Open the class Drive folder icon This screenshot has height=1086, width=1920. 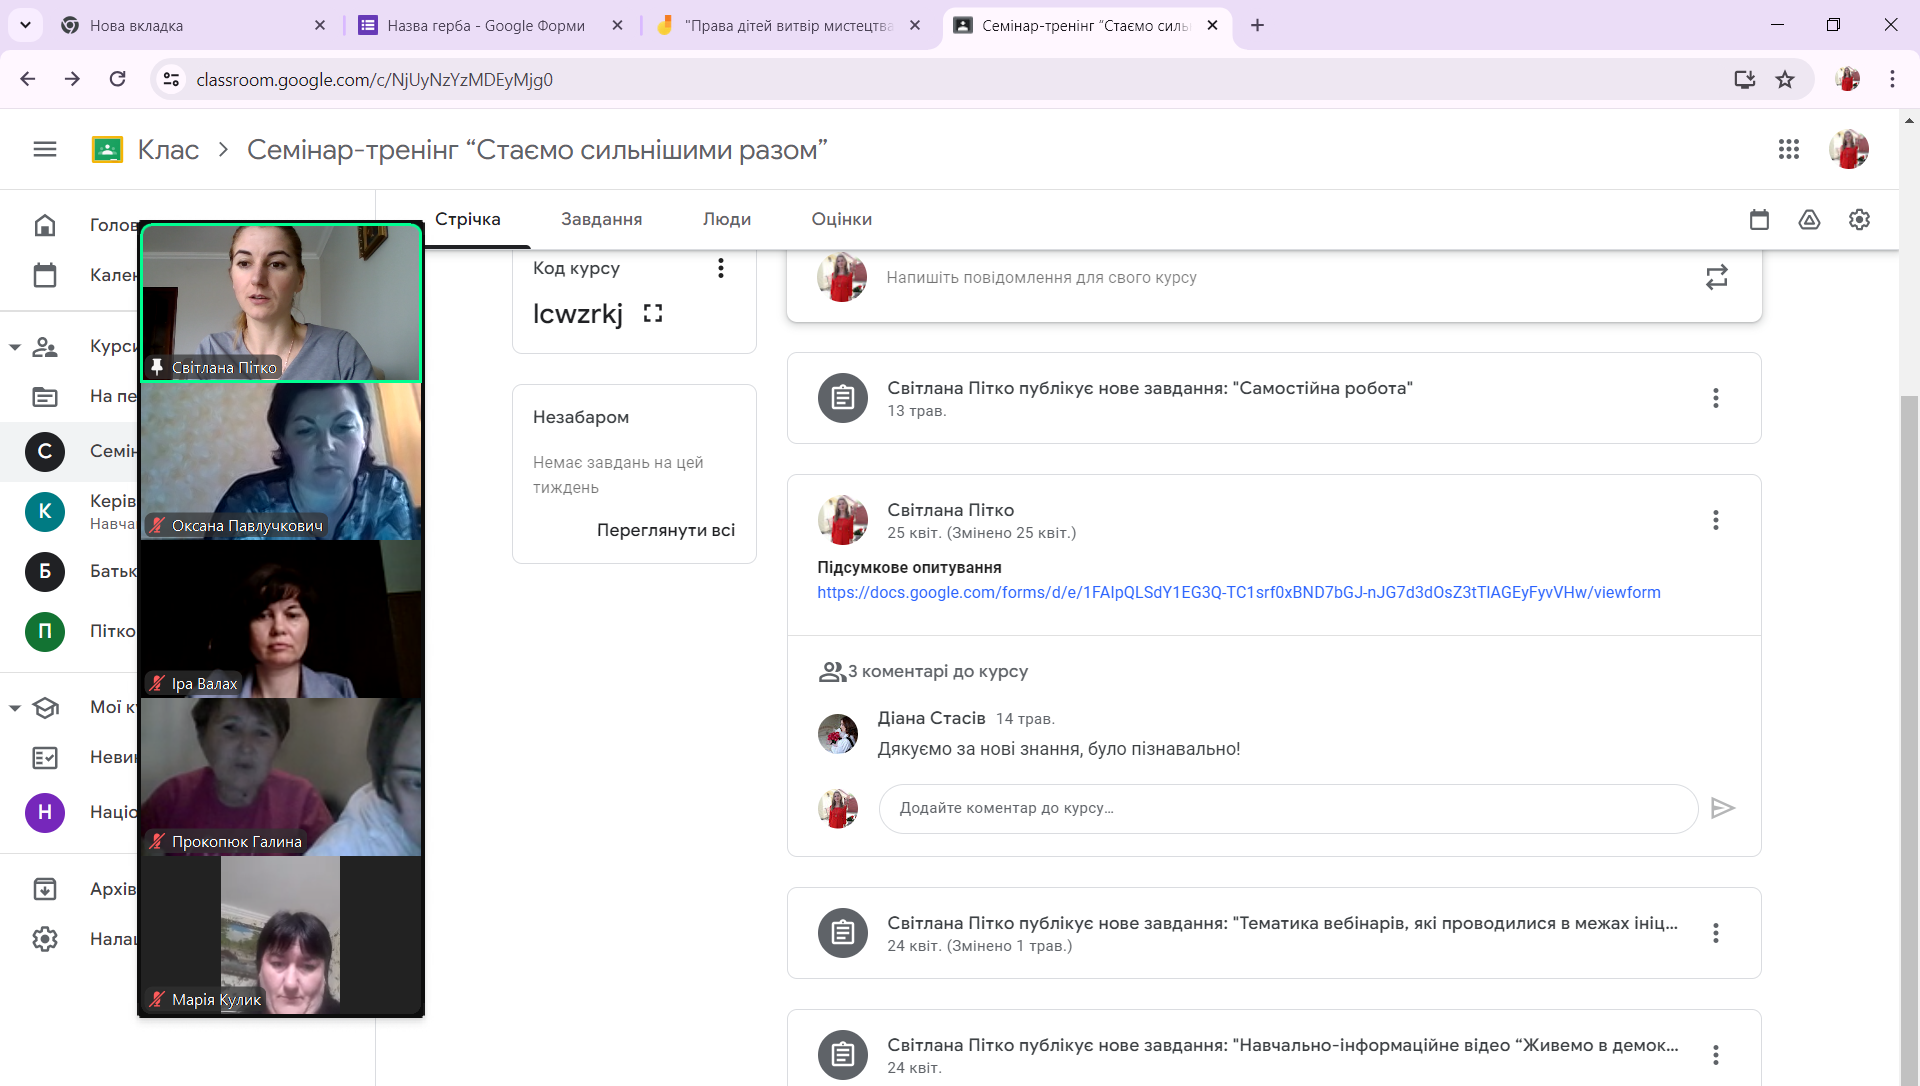[1809, 220]
